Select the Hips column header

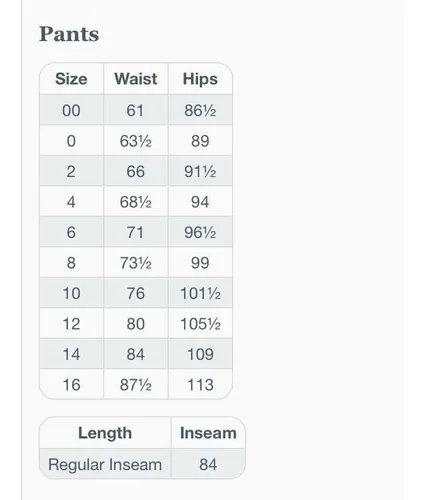coord(200,79)
